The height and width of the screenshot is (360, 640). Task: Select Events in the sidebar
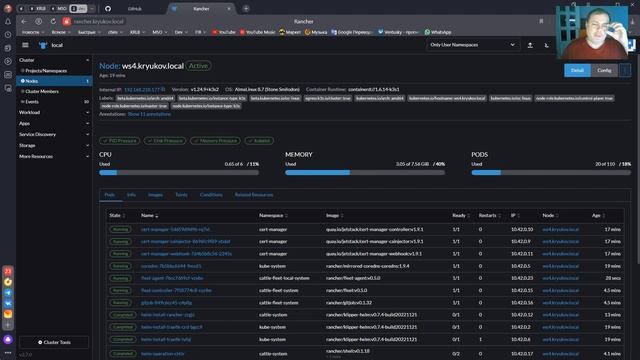31,102
